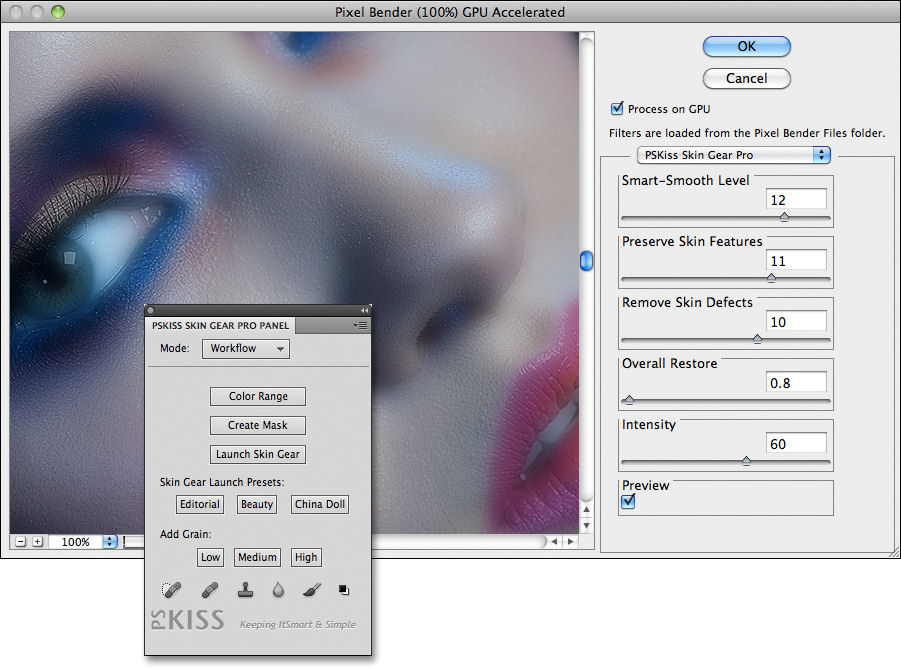Uncheck the Preview checkbox

(x=628, y=502)
